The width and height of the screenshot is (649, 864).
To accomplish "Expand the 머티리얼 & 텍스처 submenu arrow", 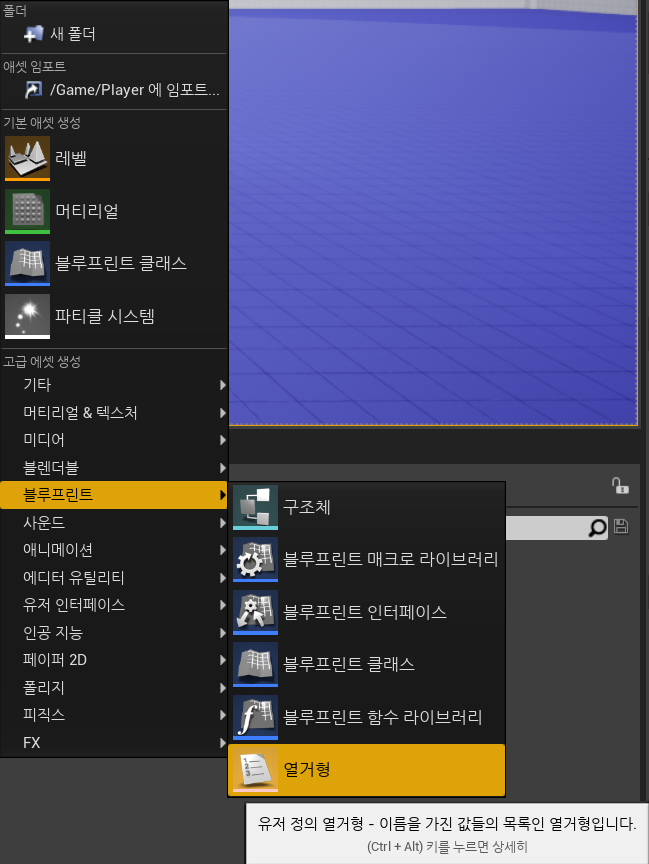I will 223,412.
